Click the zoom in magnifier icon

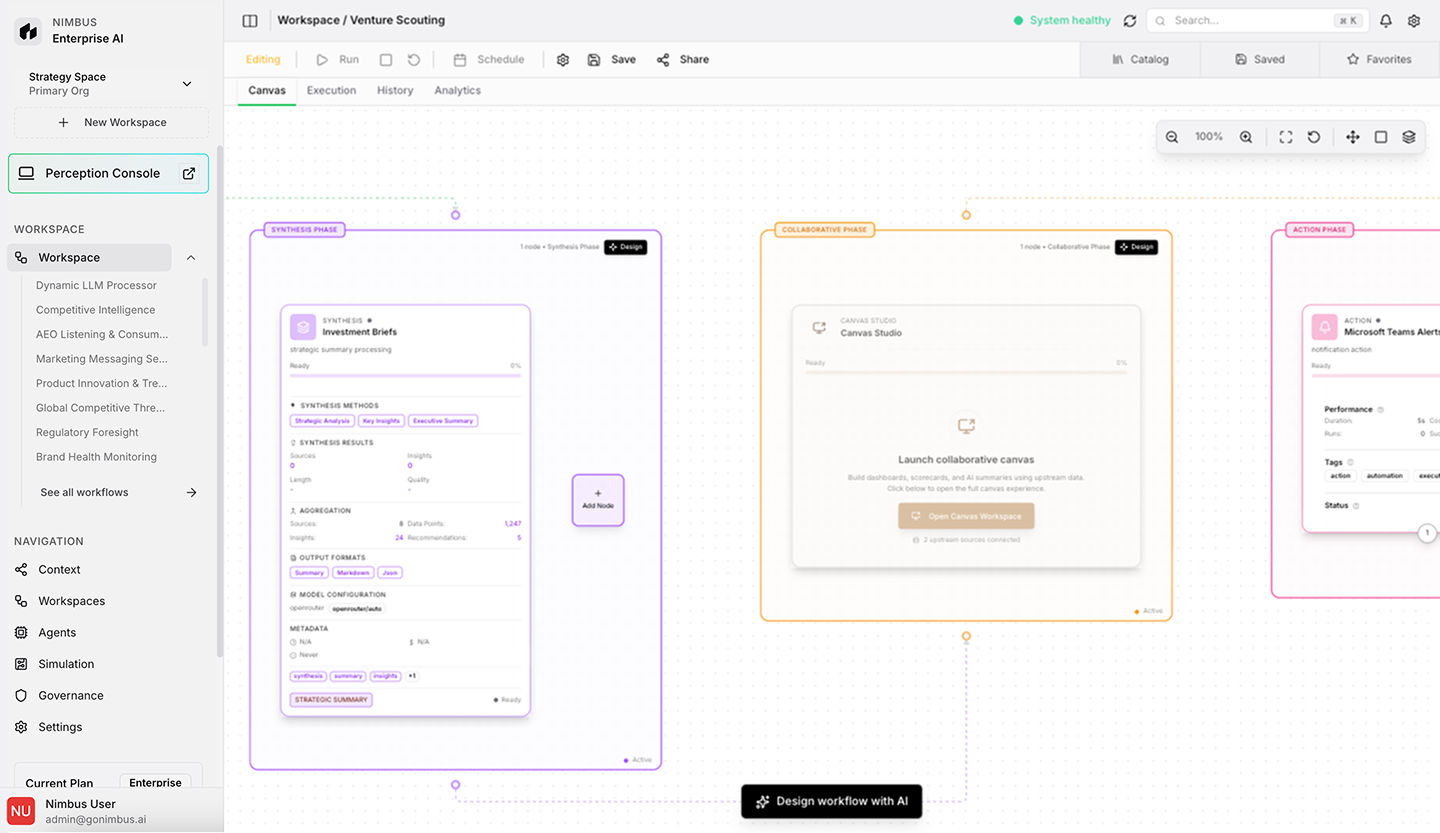[x=1246, y=137]
